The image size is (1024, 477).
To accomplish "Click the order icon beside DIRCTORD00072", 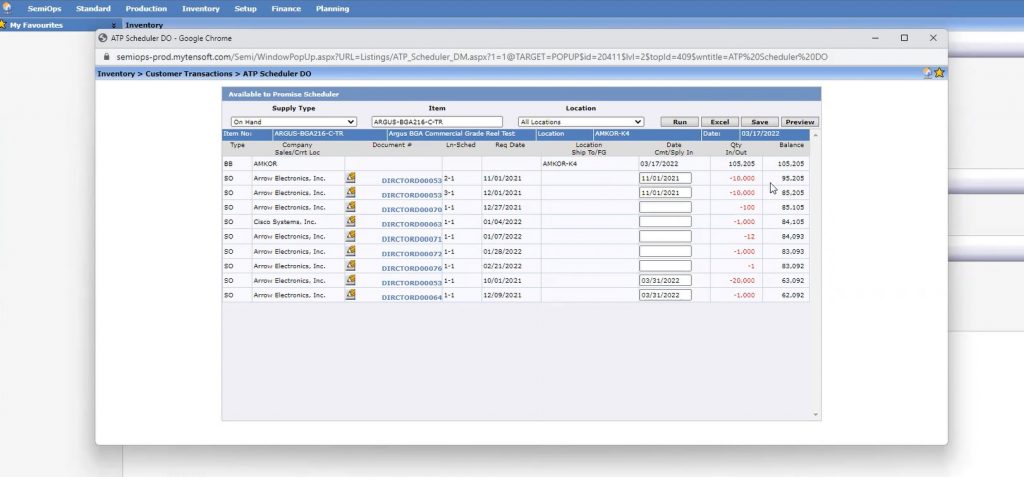I will (351, 250).
